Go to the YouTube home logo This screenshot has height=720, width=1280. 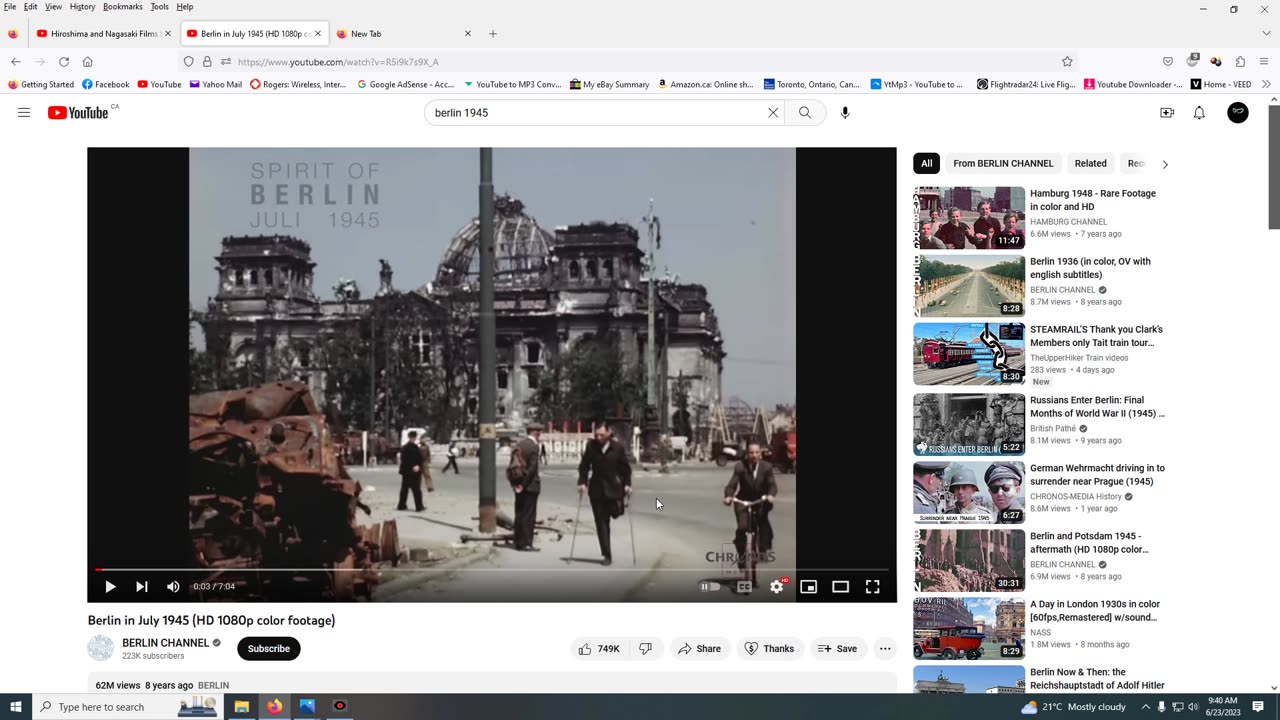point(78,113)
